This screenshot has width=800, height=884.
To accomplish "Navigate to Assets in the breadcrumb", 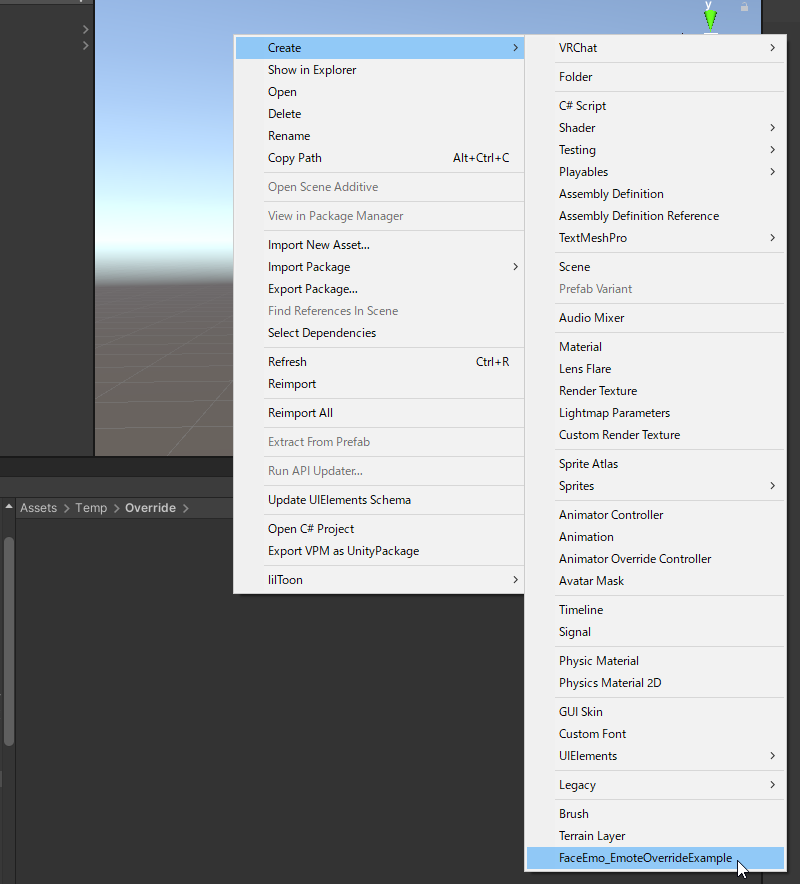I will point(39,508).
